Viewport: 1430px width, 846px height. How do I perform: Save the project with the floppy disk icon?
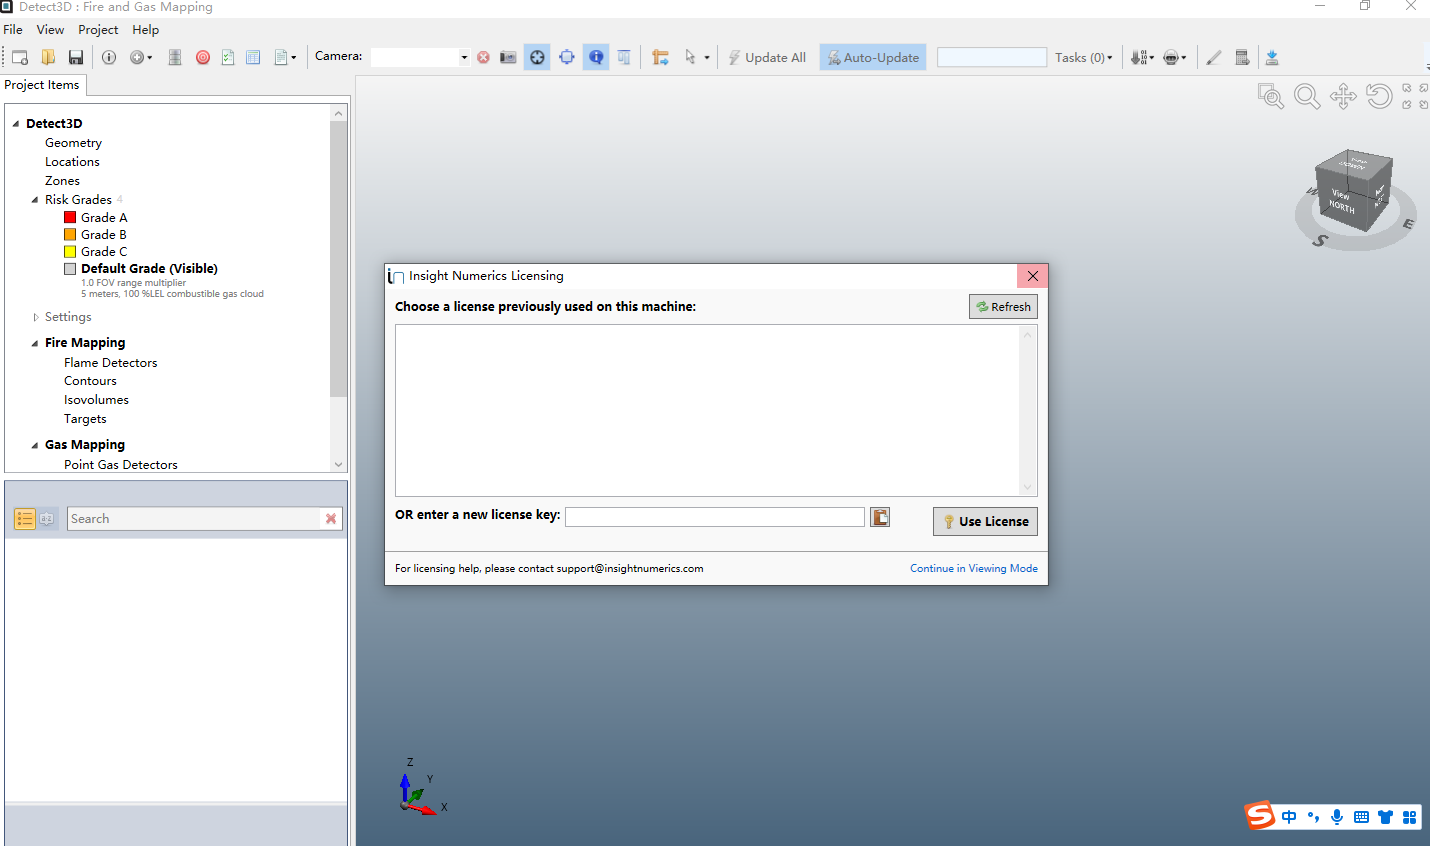pyautogui.click(x=76, y=57)
